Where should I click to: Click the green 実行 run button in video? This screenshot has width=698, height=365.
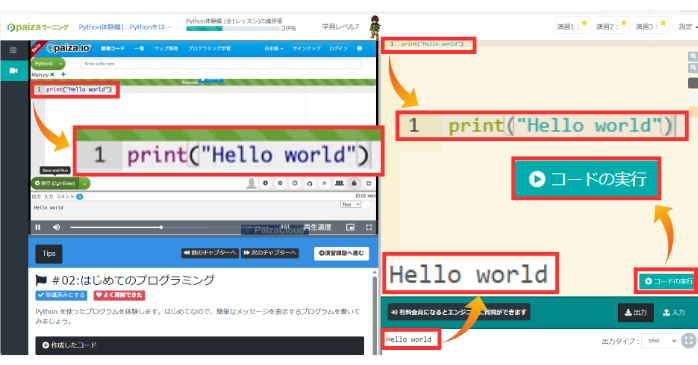[x=56, y=183]
